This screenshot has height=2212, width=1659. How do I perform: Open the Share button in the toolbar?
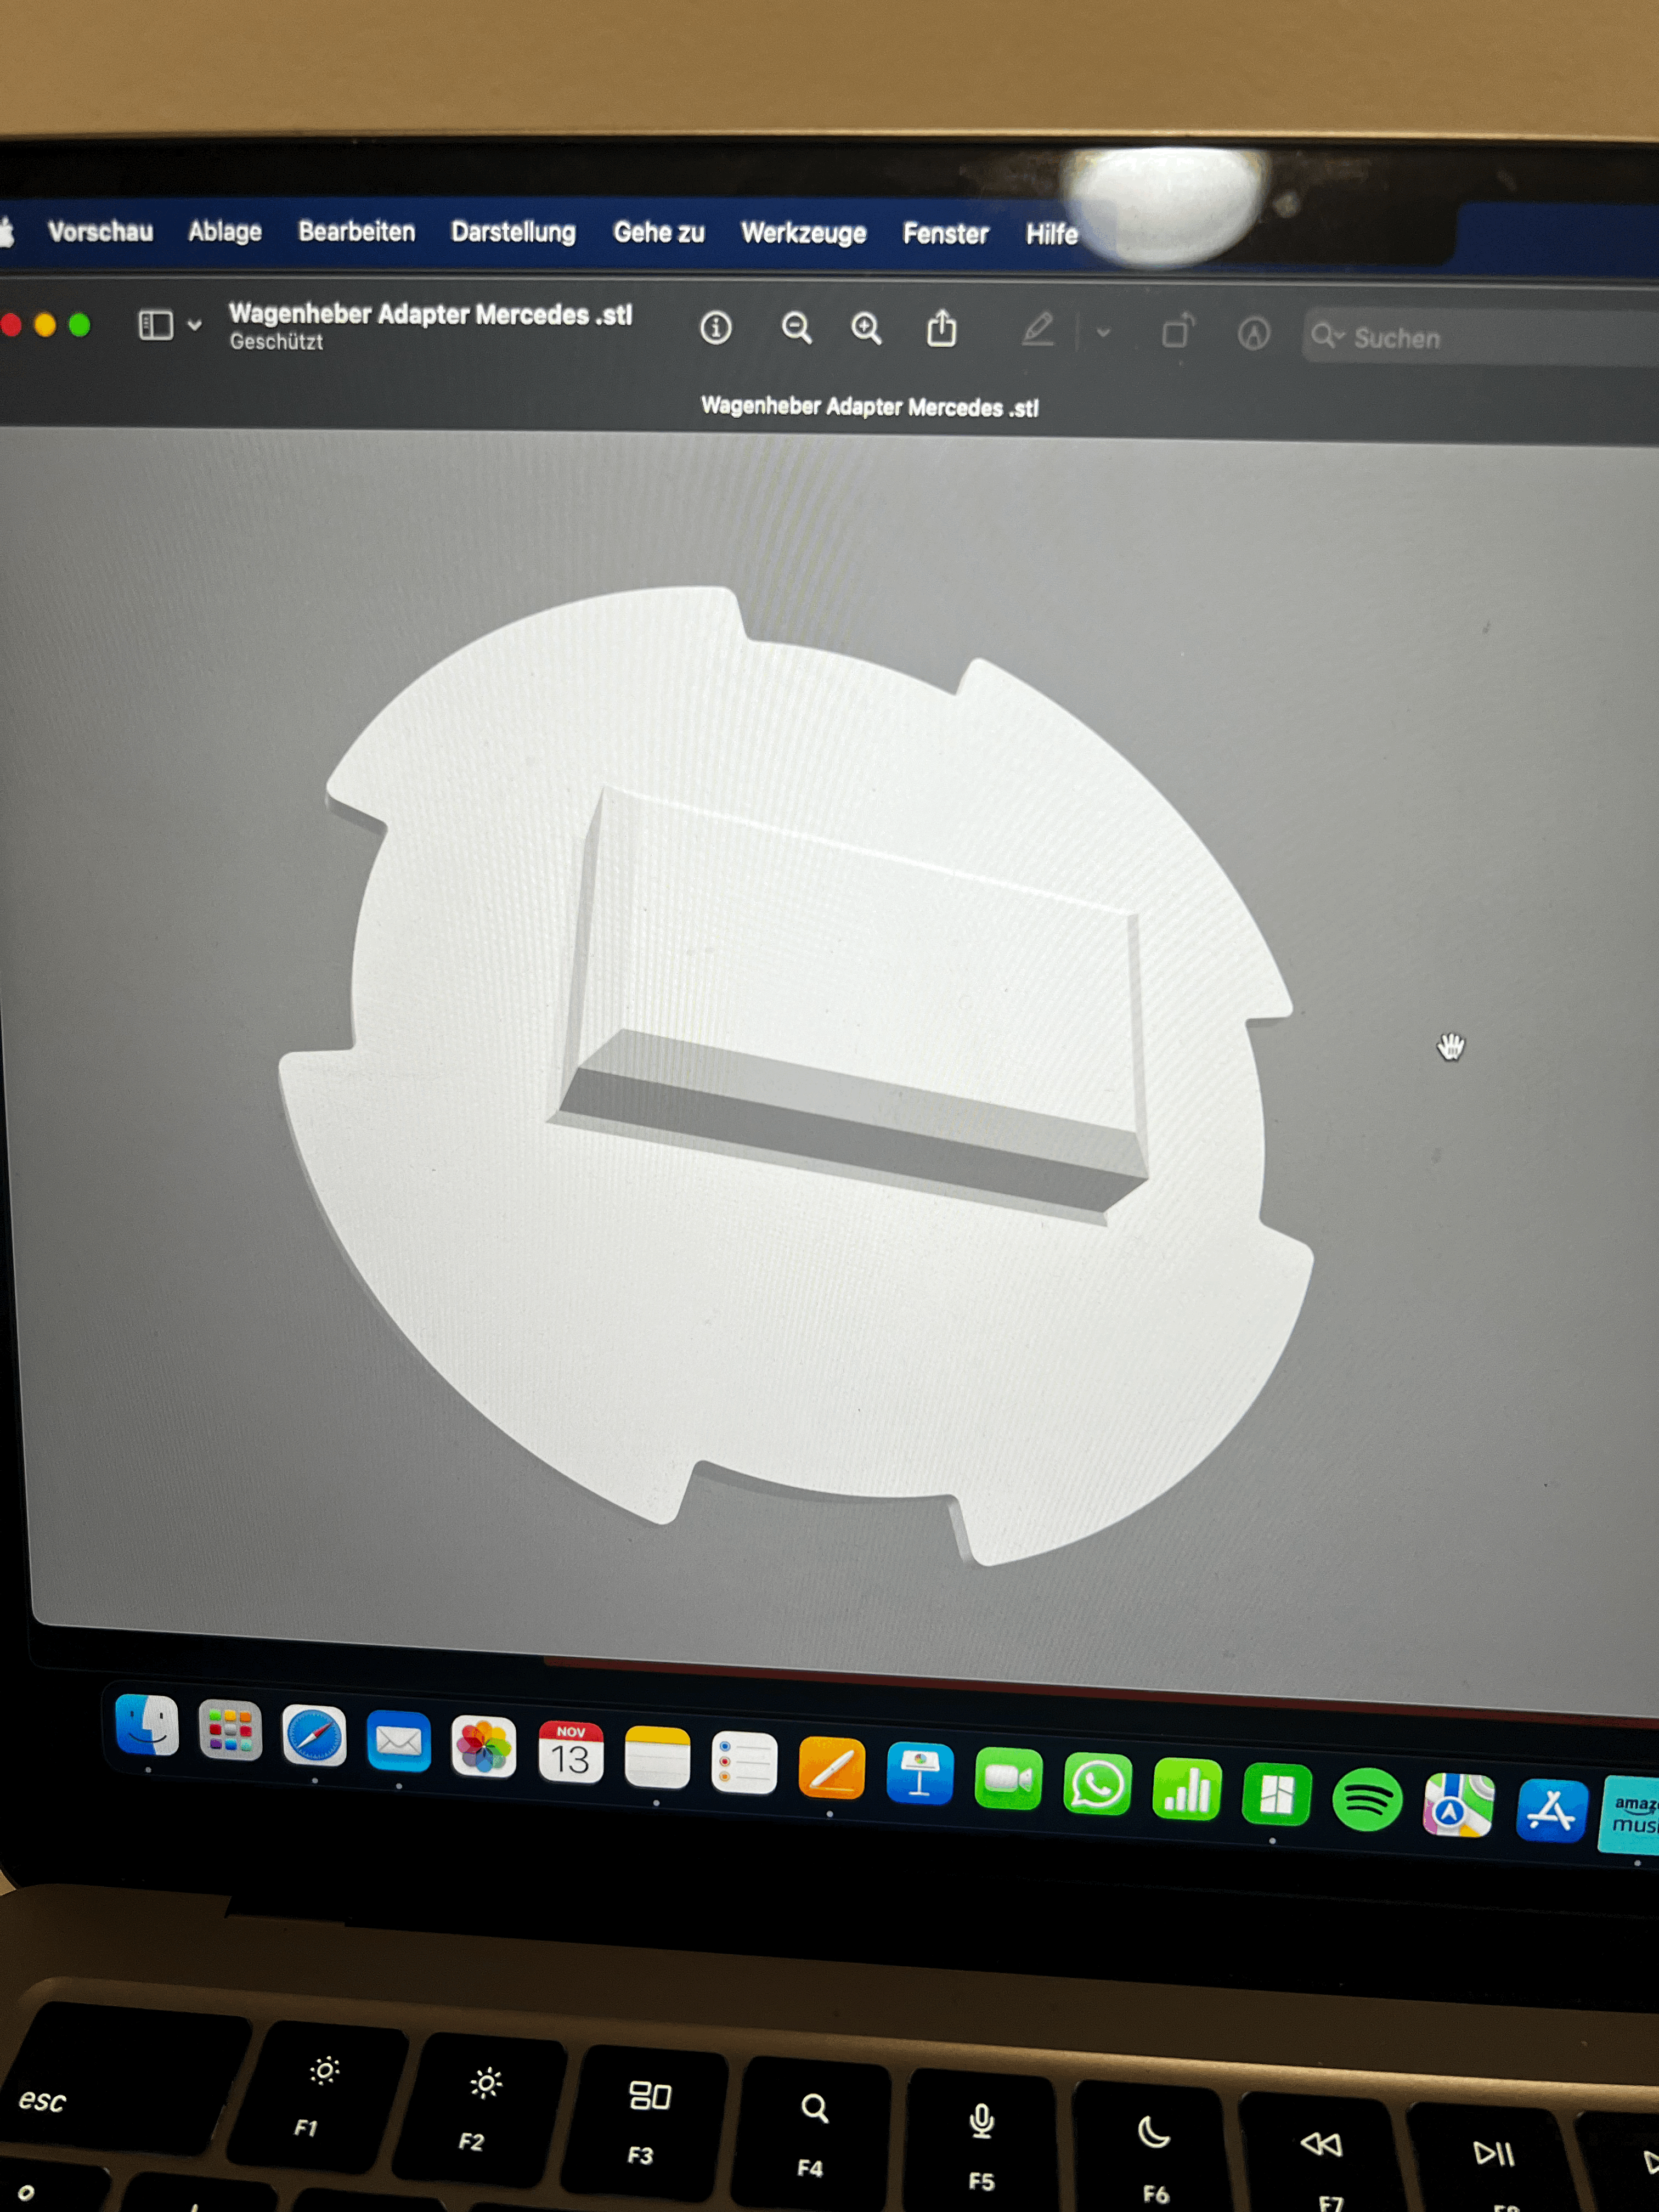941,328
